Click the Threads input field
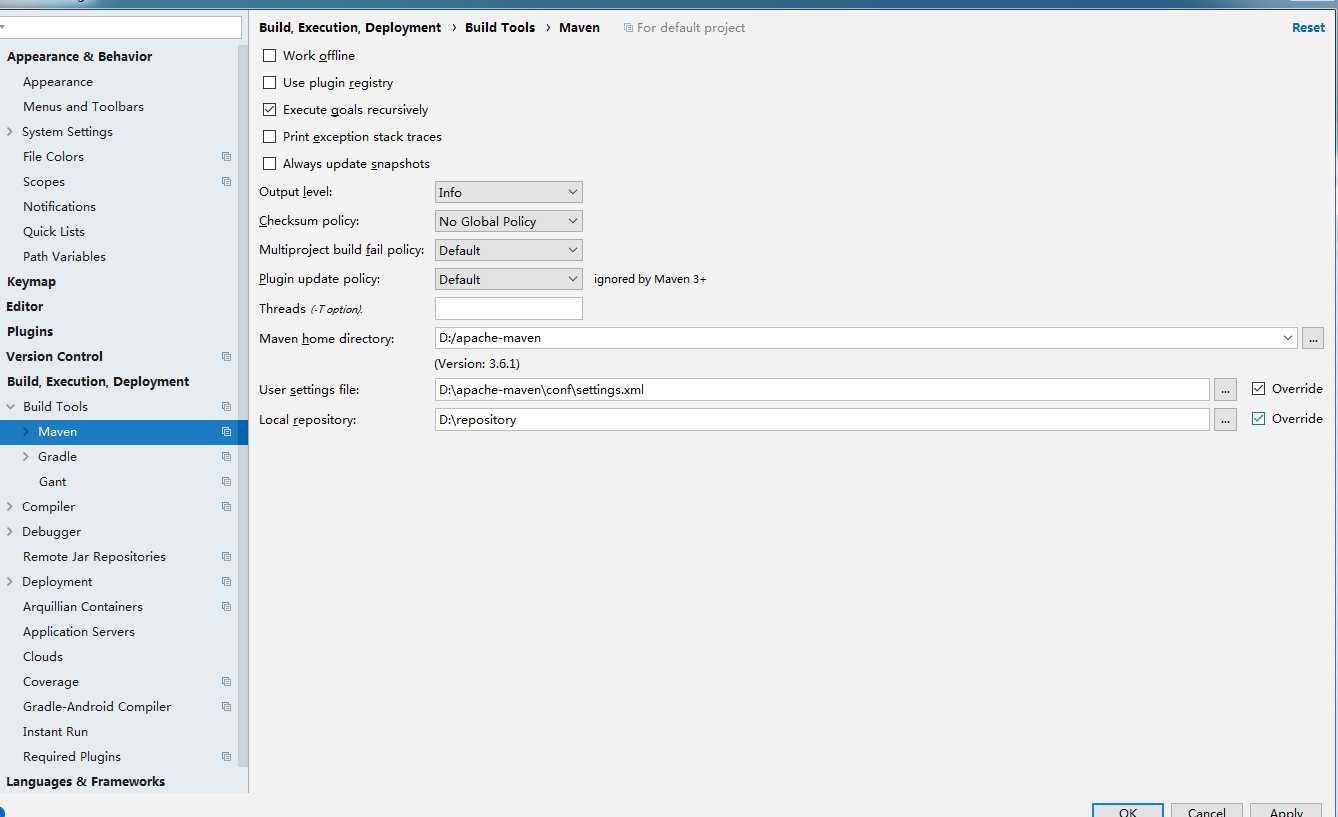1338x817 pixels. click(x=509, y=308)
